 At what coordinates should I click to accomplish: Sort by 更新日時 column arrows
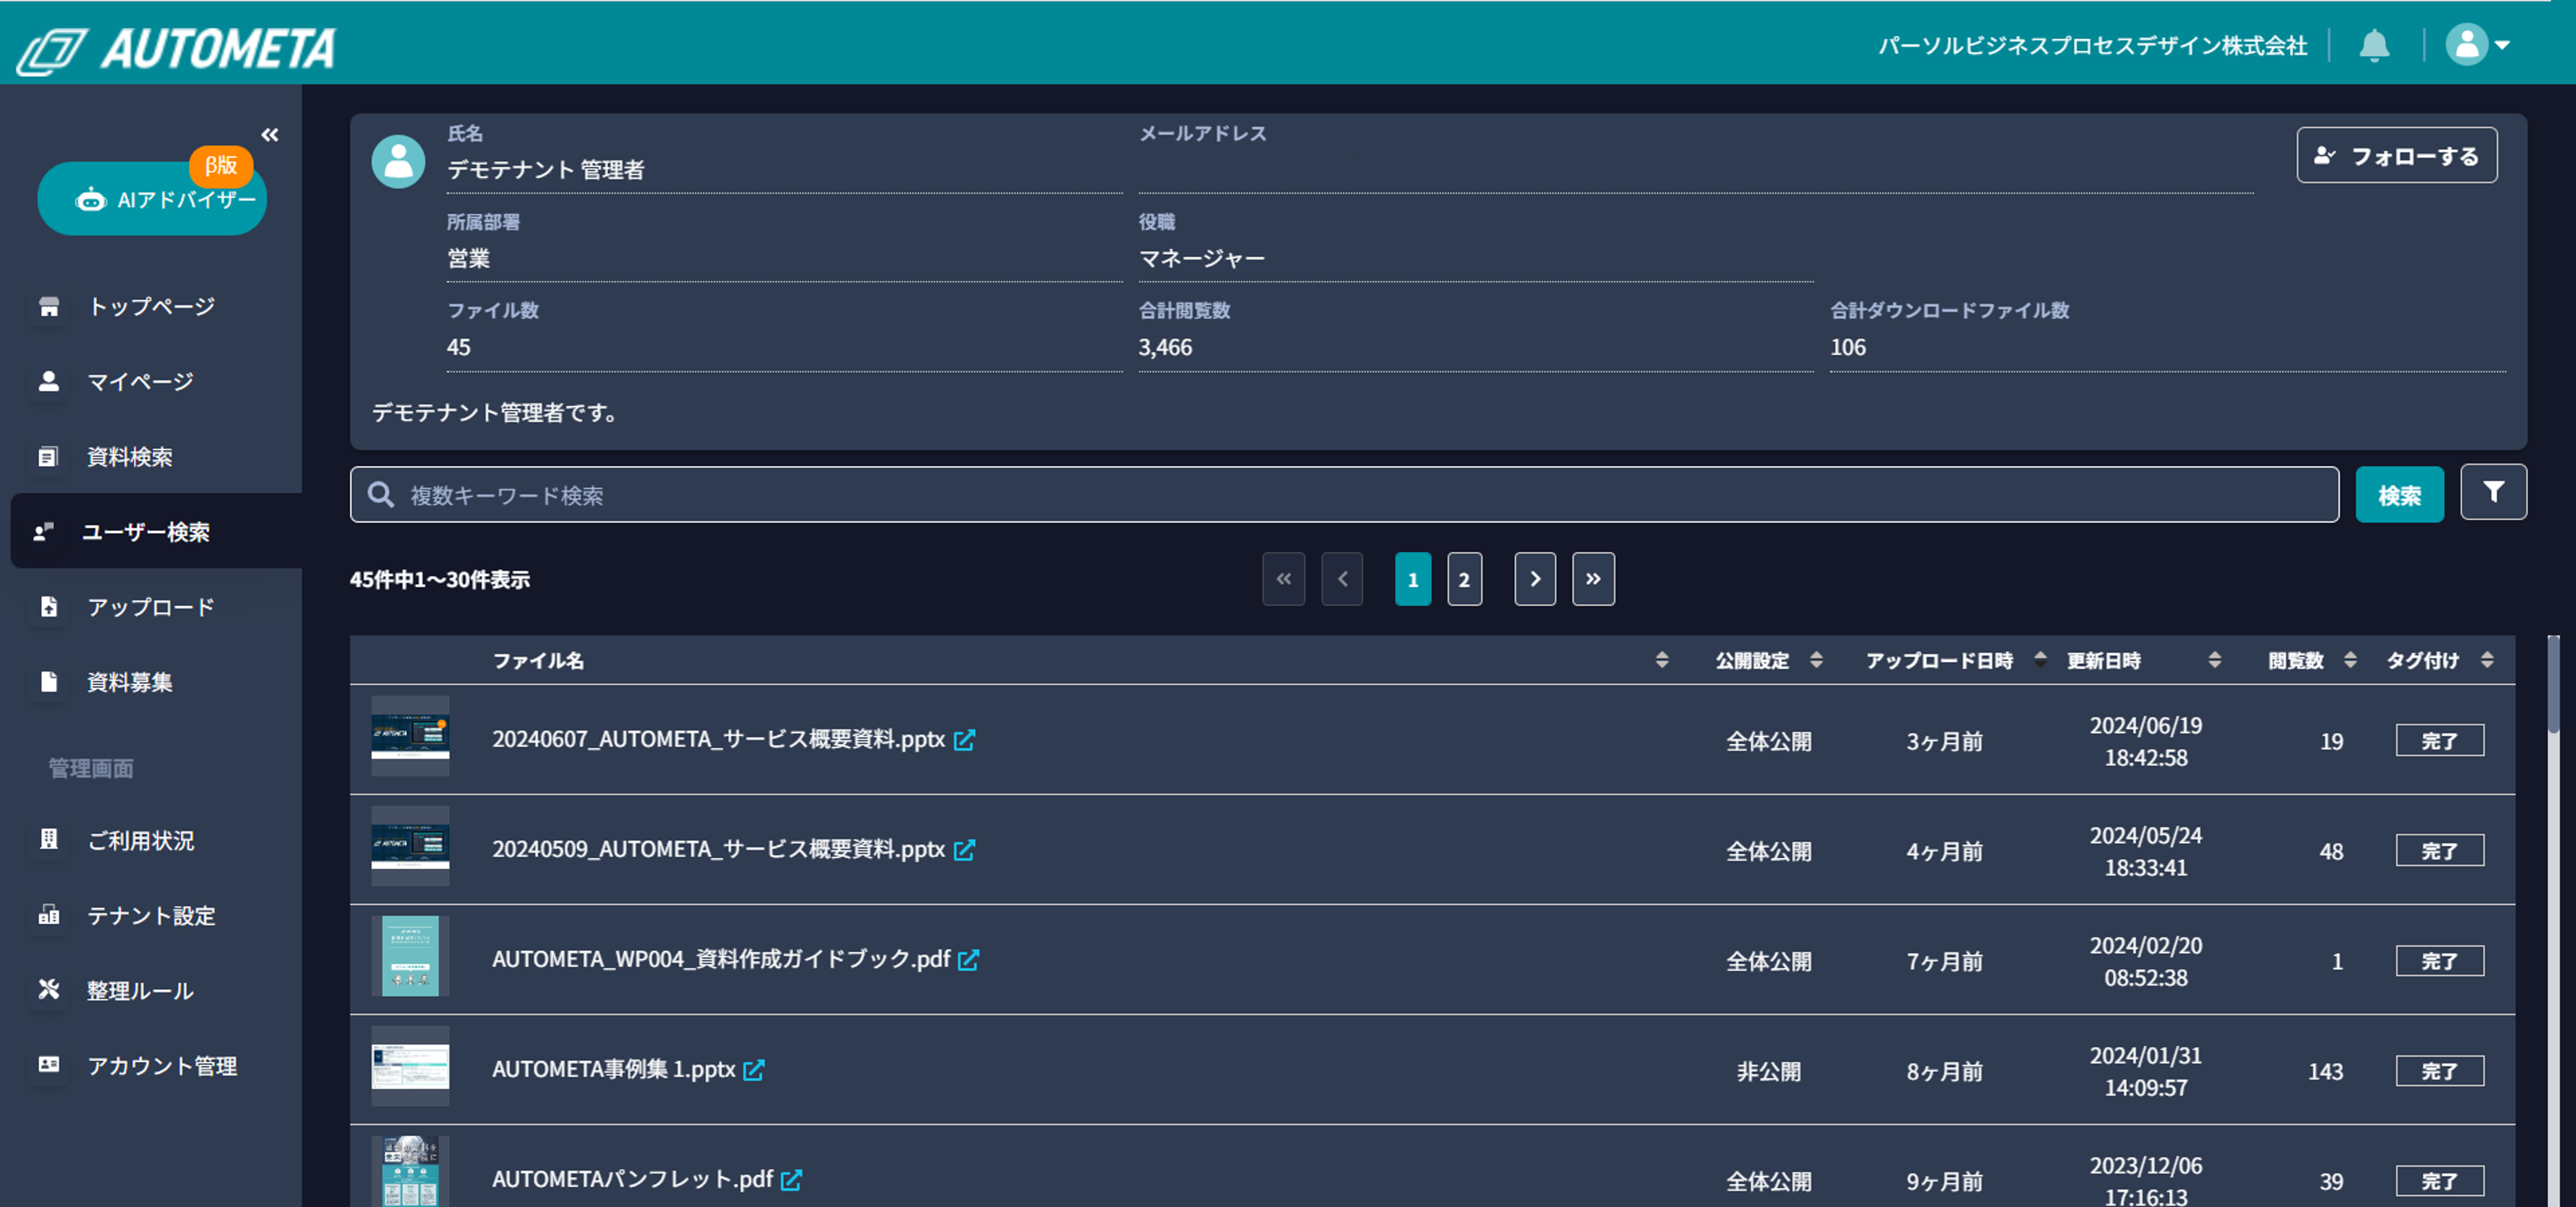[x=2214, y=660]
